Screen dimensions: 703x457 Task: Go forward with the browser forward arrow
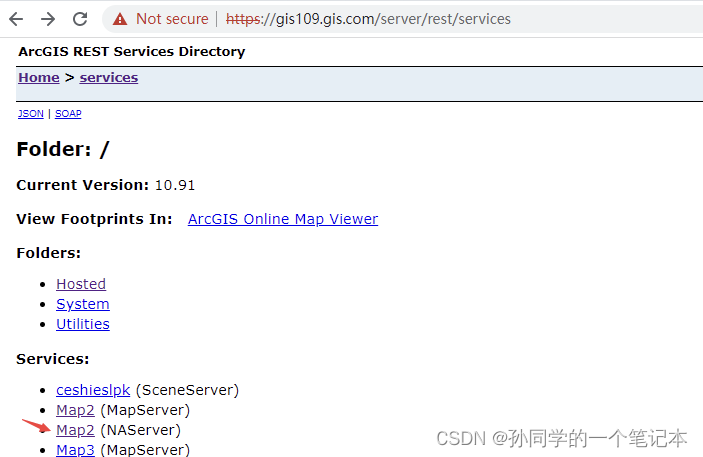48,19
